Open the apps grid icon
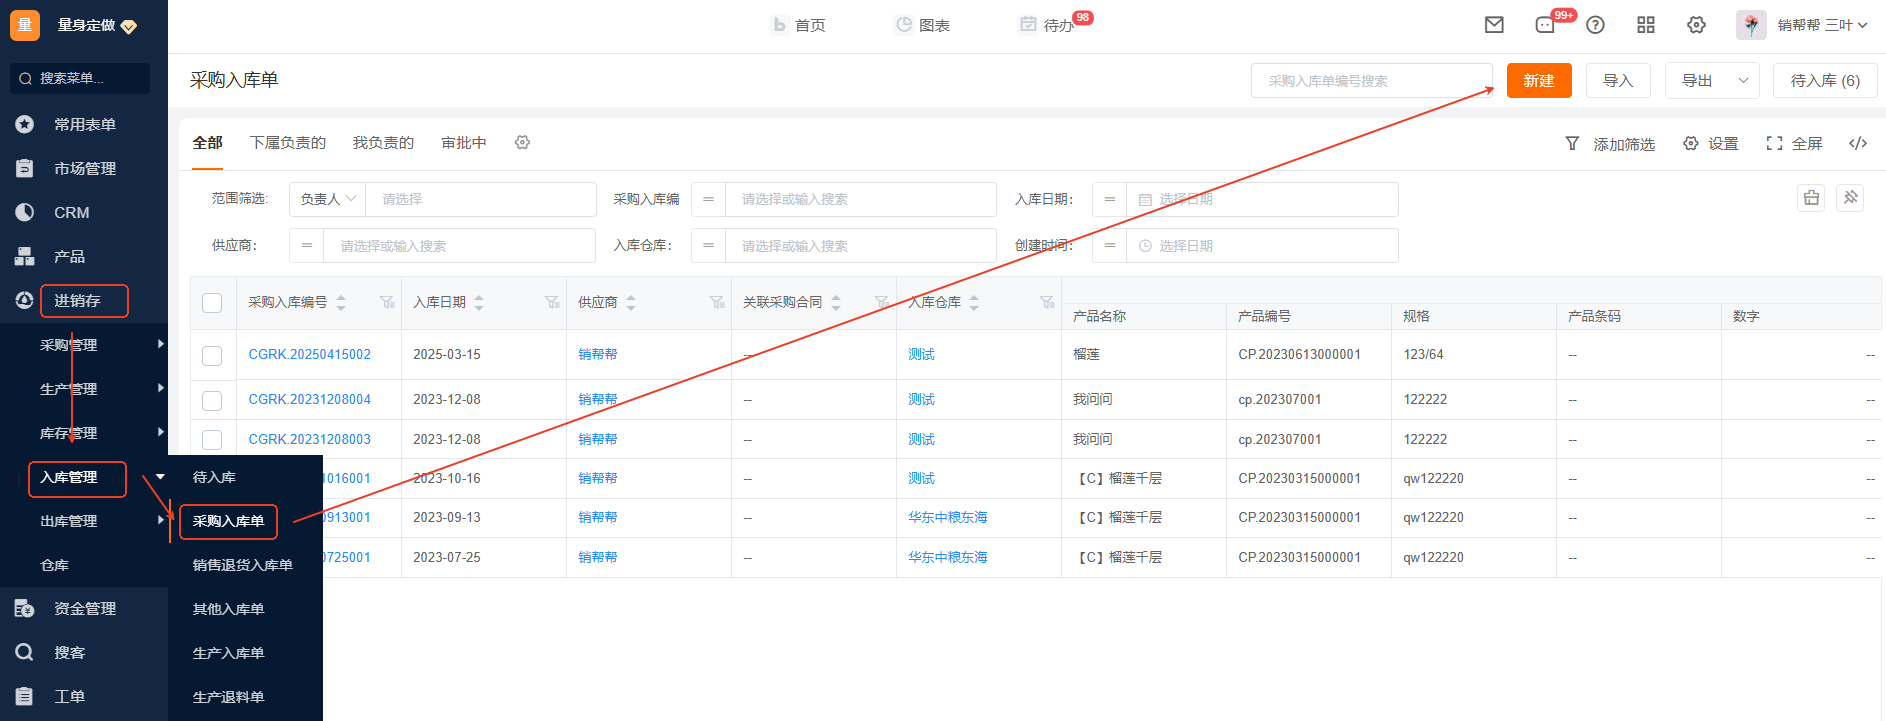 [1646, 25]
